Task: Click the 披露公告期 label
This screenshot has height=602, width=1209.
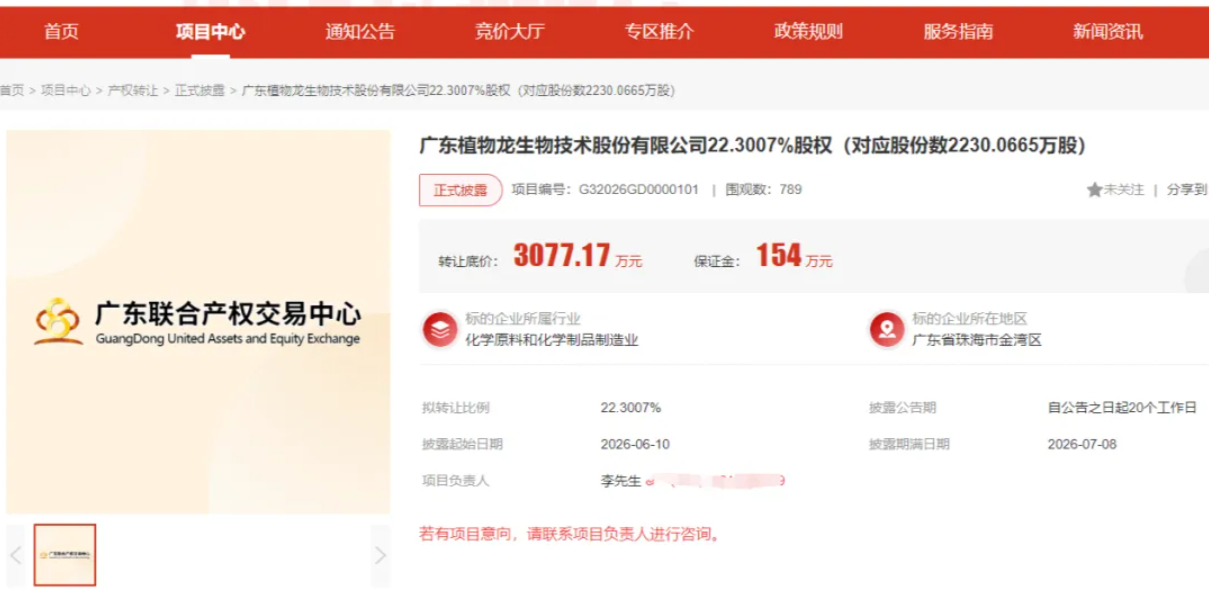Action: [x=903, y=408]
